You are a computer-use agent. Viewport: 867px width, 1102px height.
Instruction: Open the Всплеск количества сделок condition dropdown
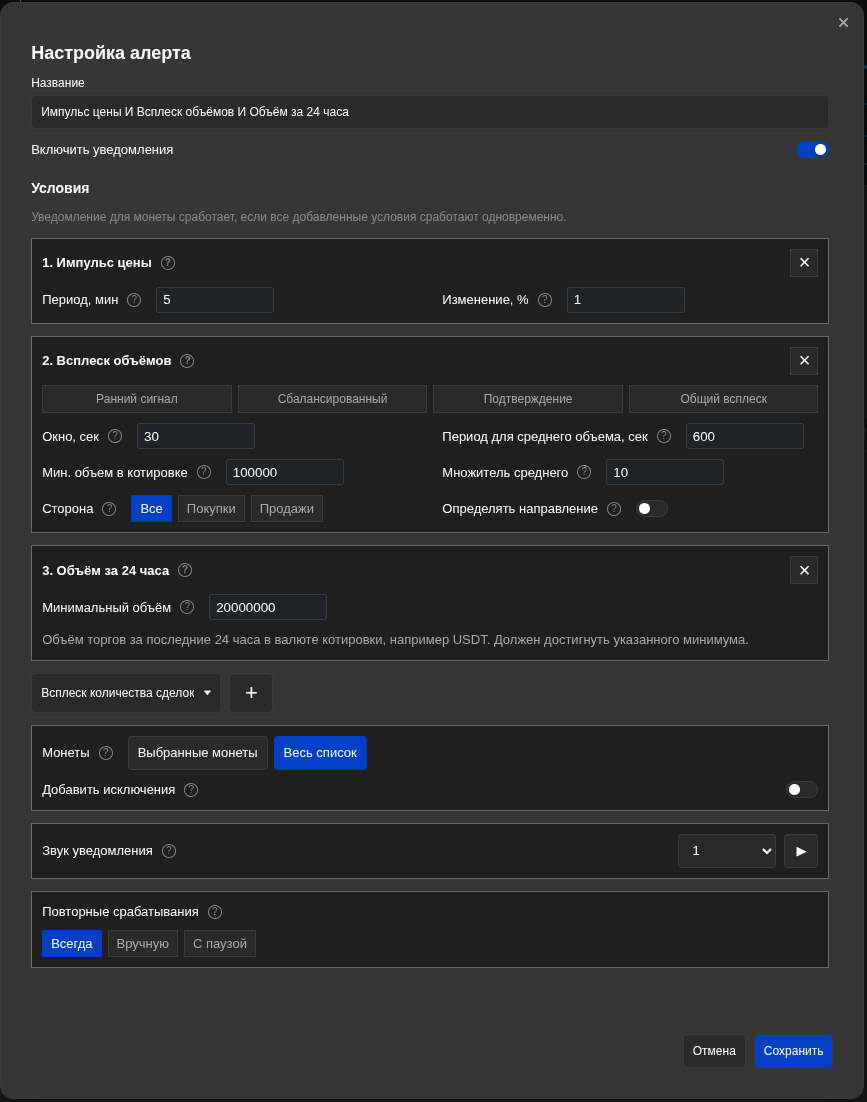(x=126, y=693)
